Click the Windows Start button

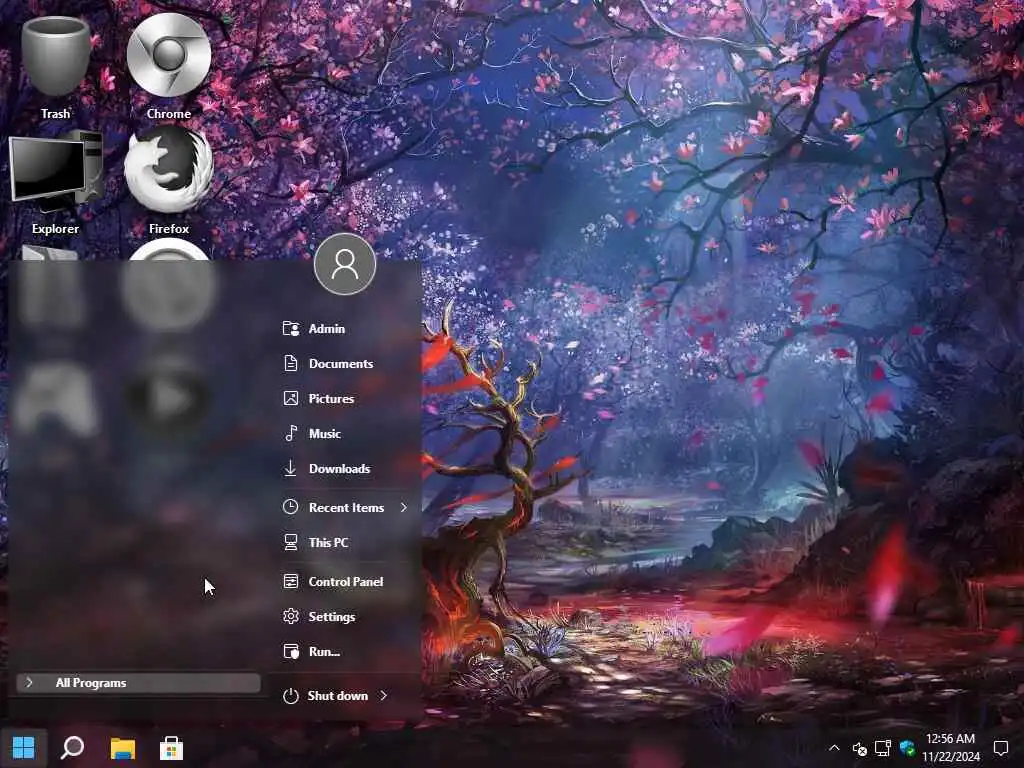tap(24, 748)
